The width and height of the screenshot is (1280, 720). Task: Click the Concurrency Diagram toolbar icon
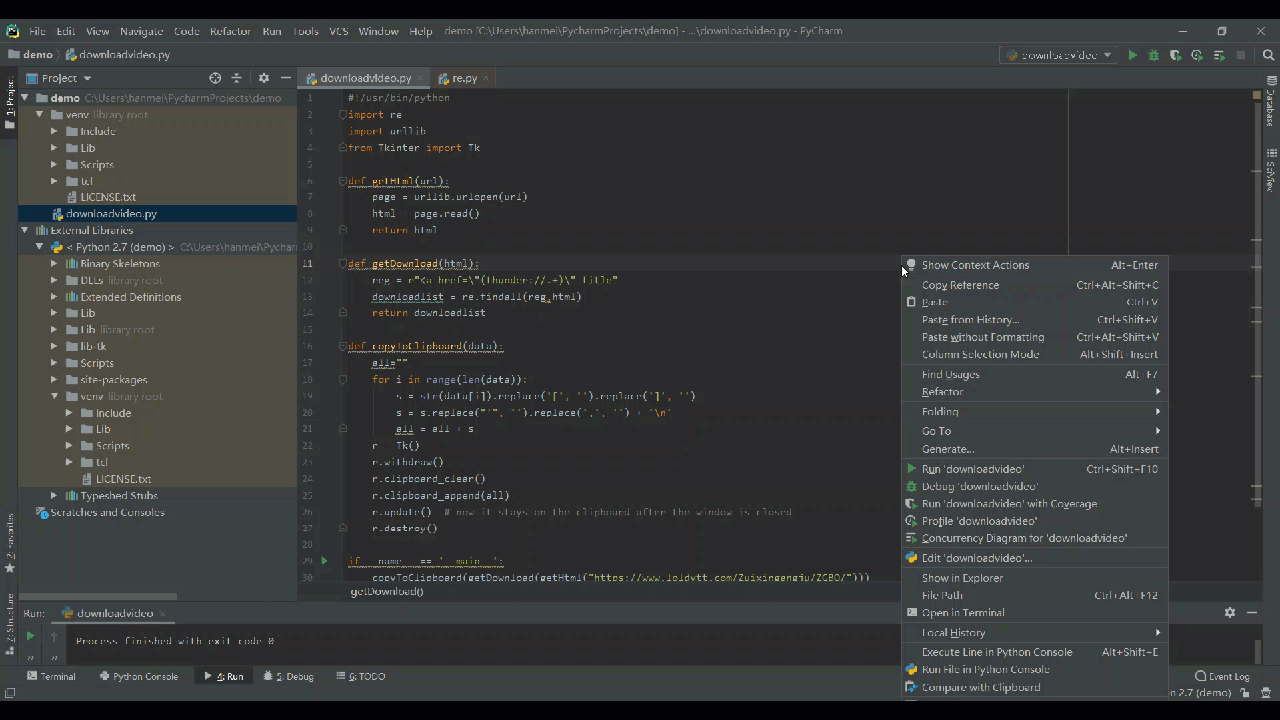pyautogui.click(x=1219, y=55)
